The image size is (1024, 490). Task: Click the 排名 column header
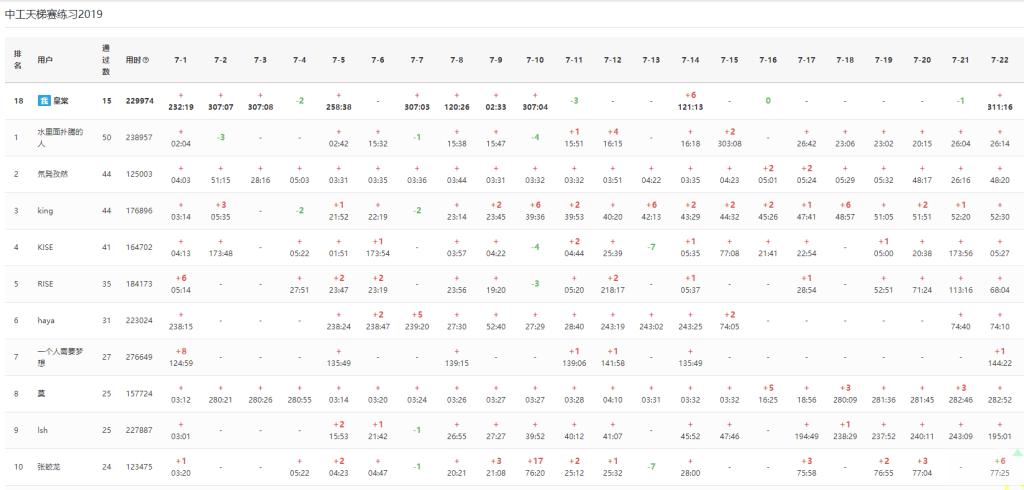[18, 60]
